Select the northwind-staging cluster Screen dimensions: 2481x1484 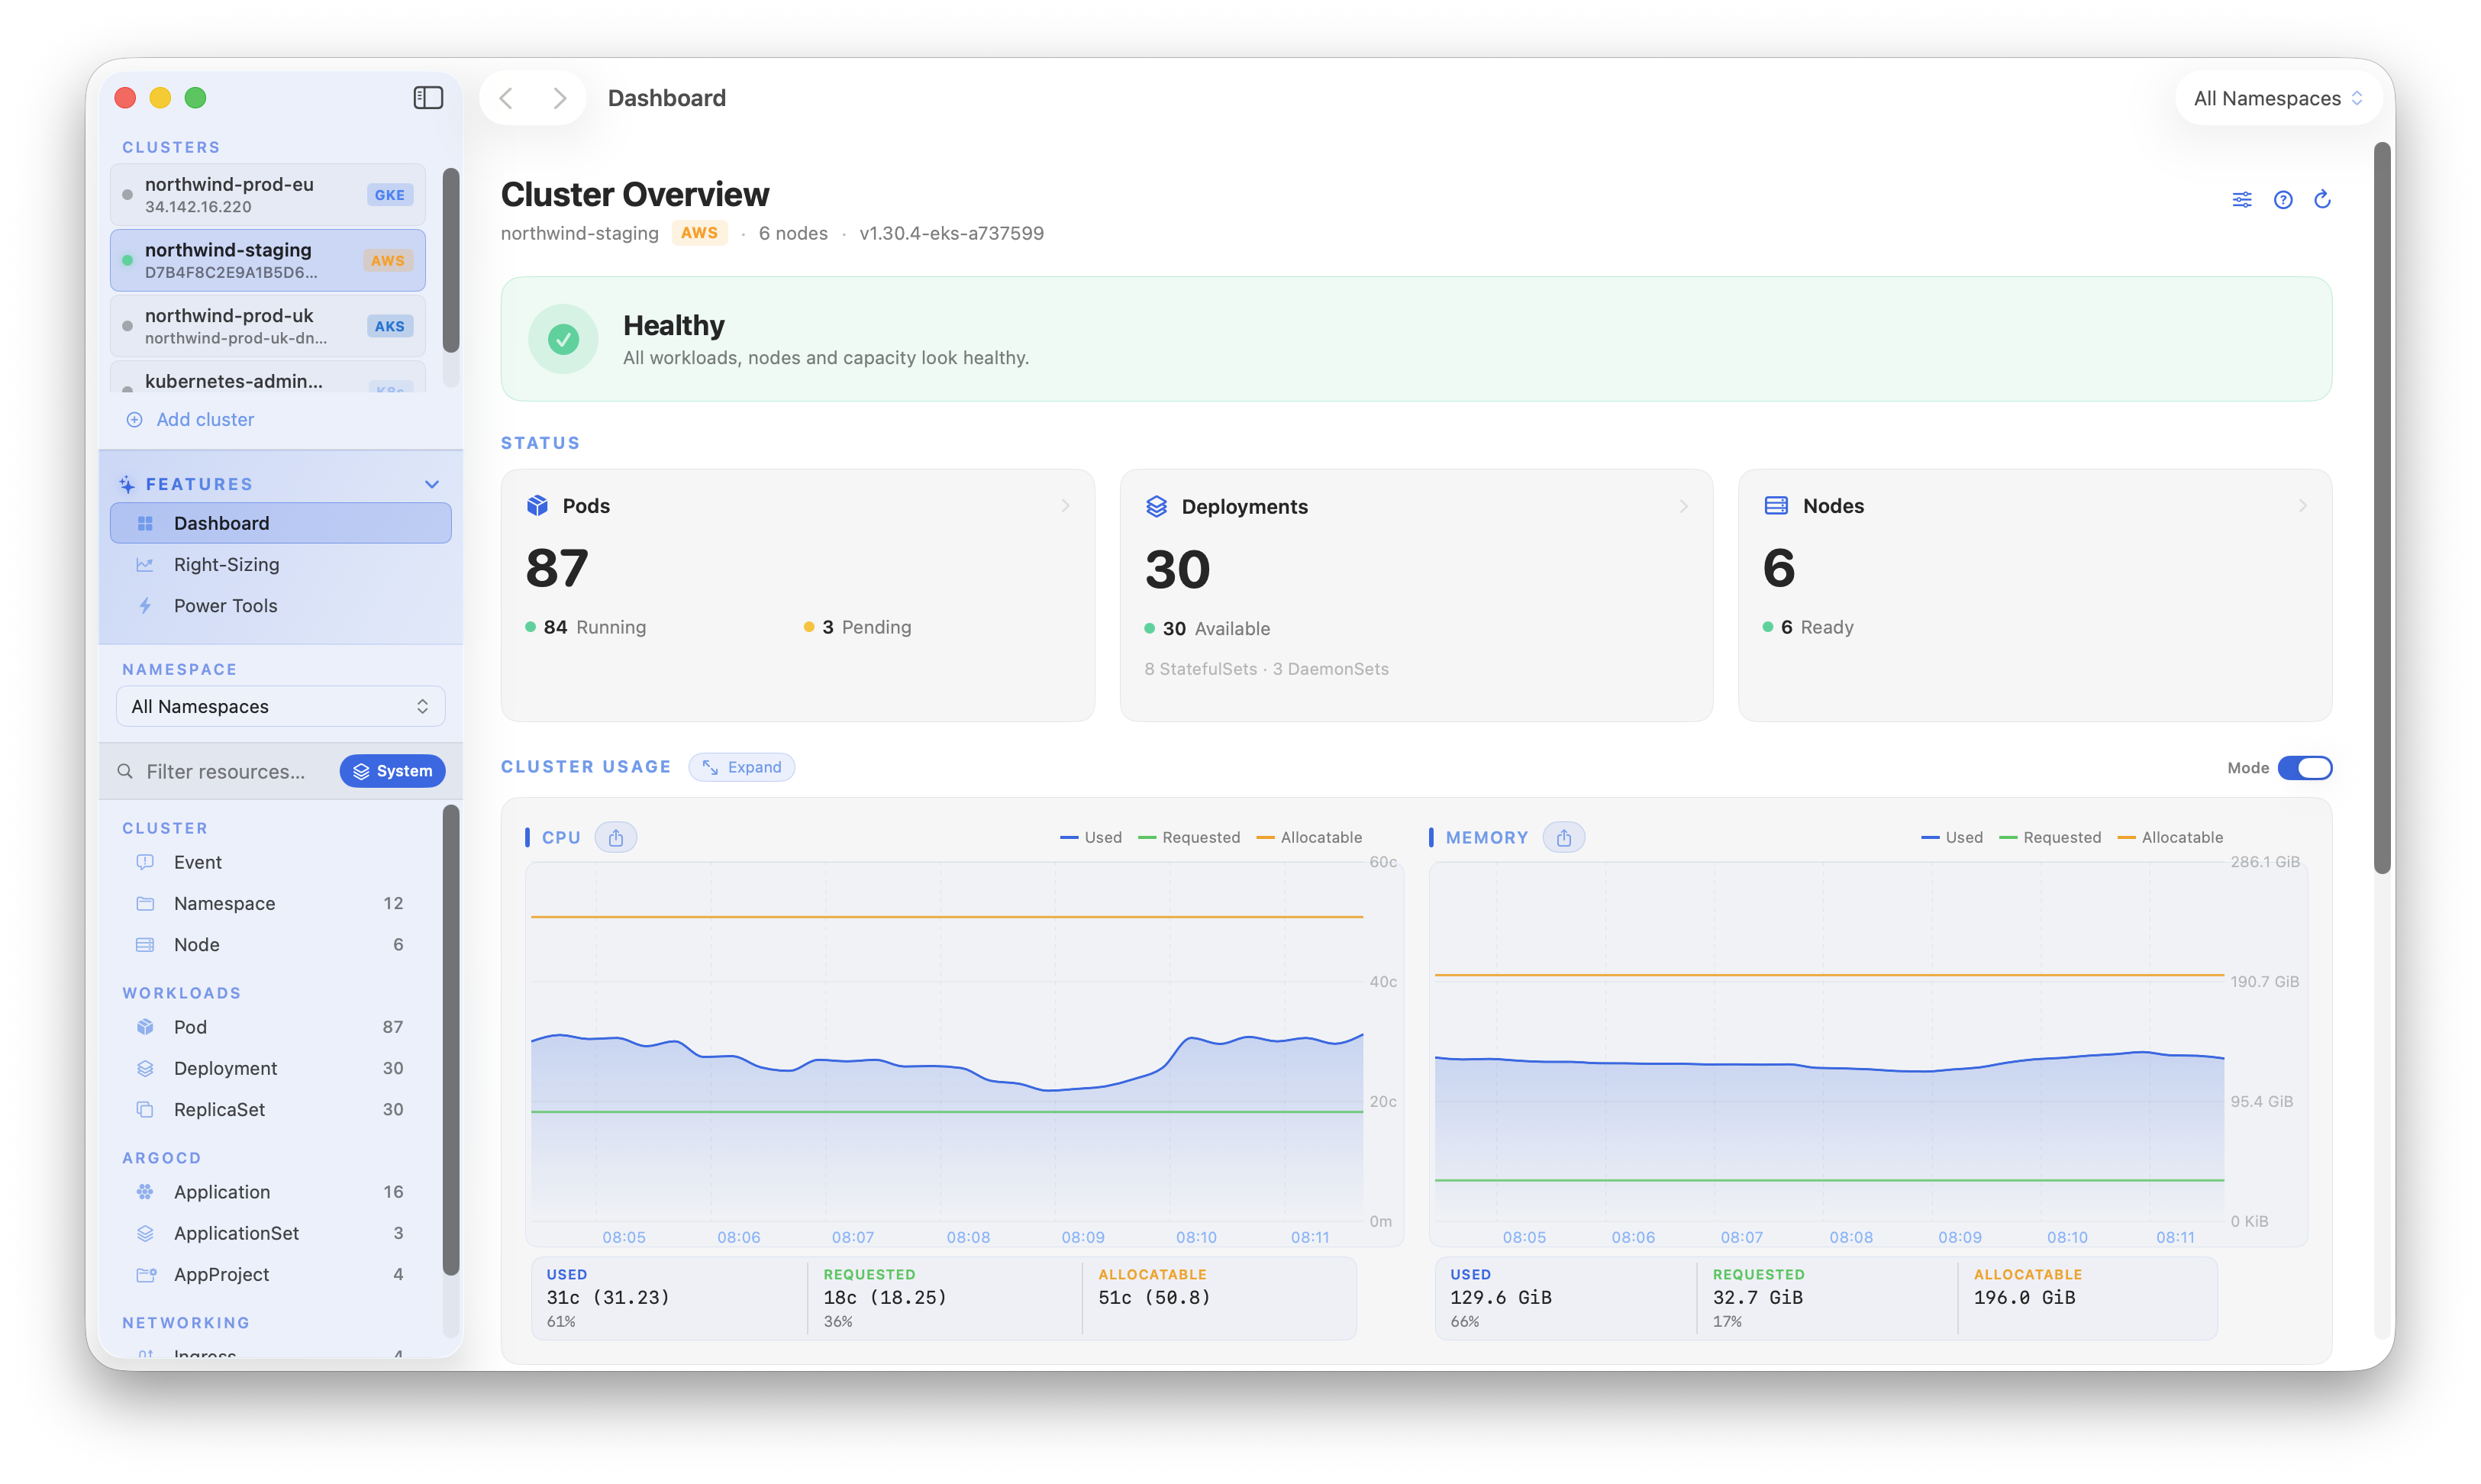point(268,260)
